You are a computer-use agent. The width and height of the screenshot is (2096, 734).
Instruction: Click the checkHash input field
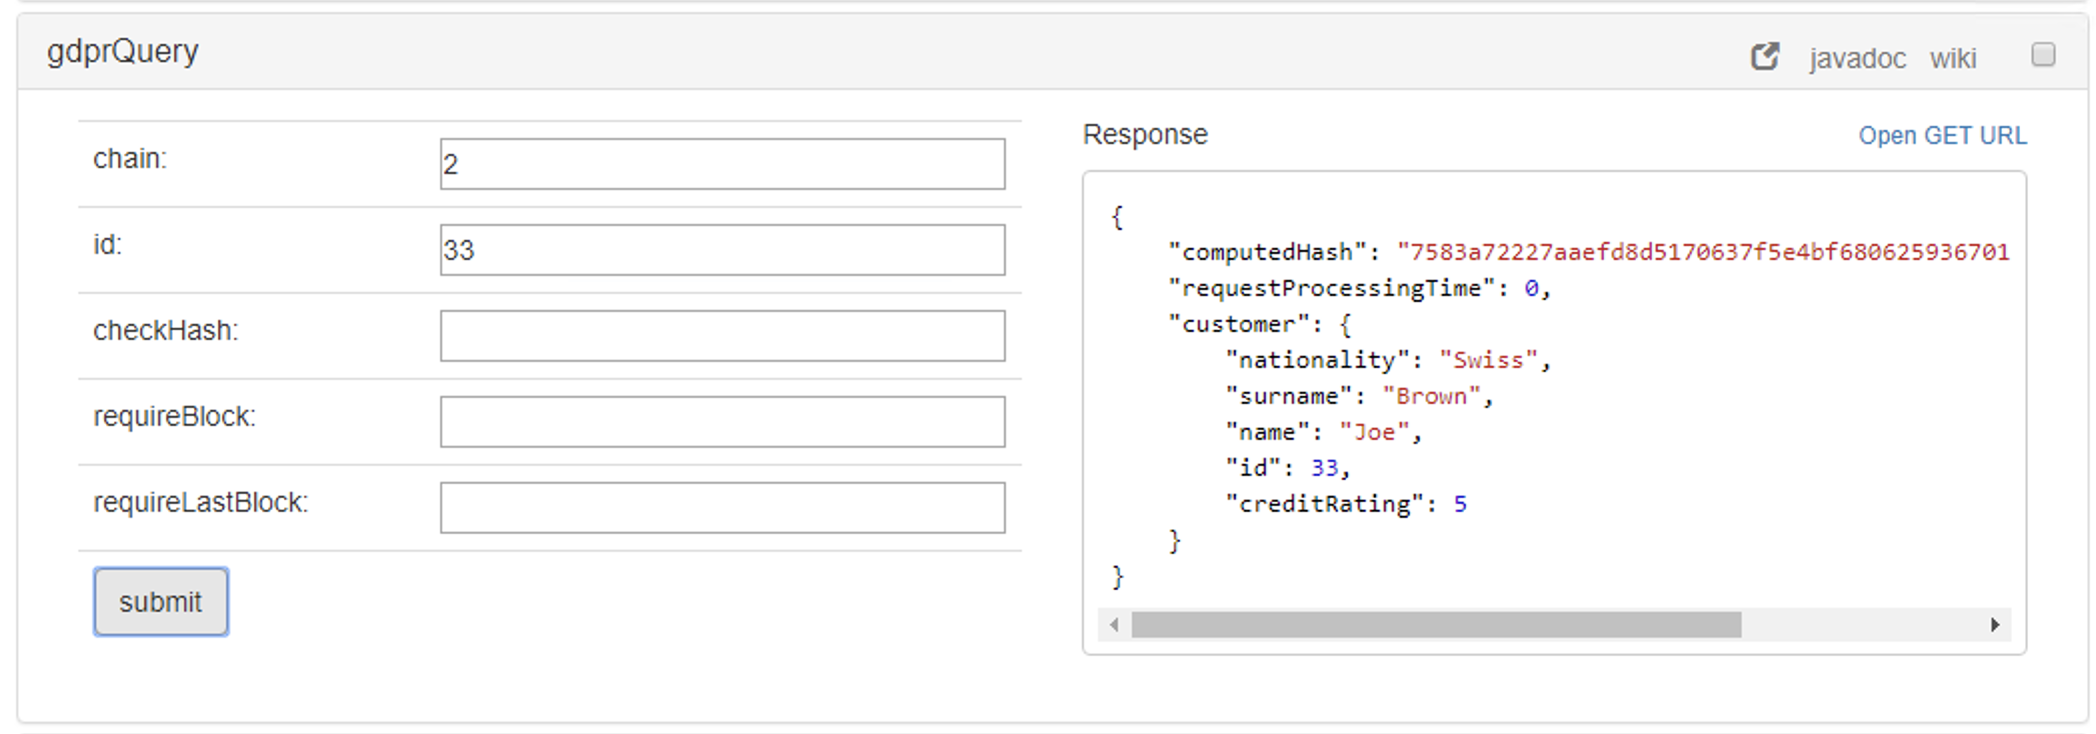point(722,336)
